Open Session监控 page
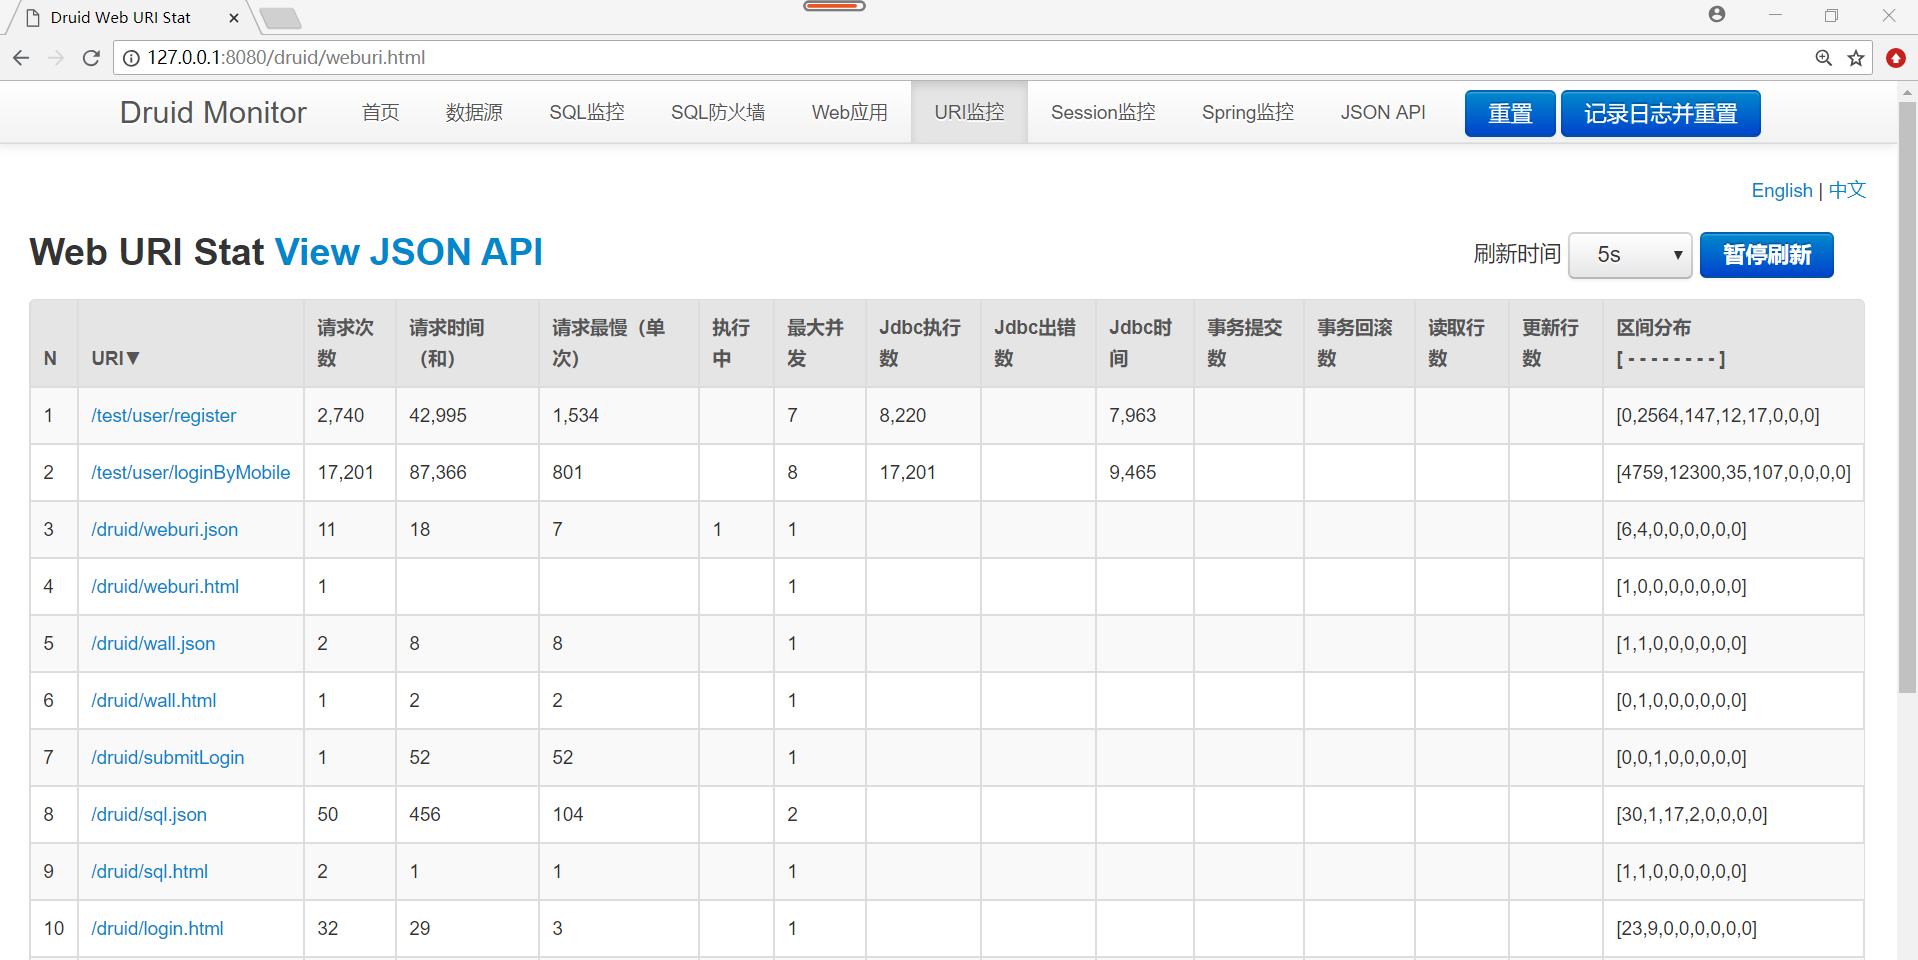This screenshot has width=1918, height=960. (1103, 113)
